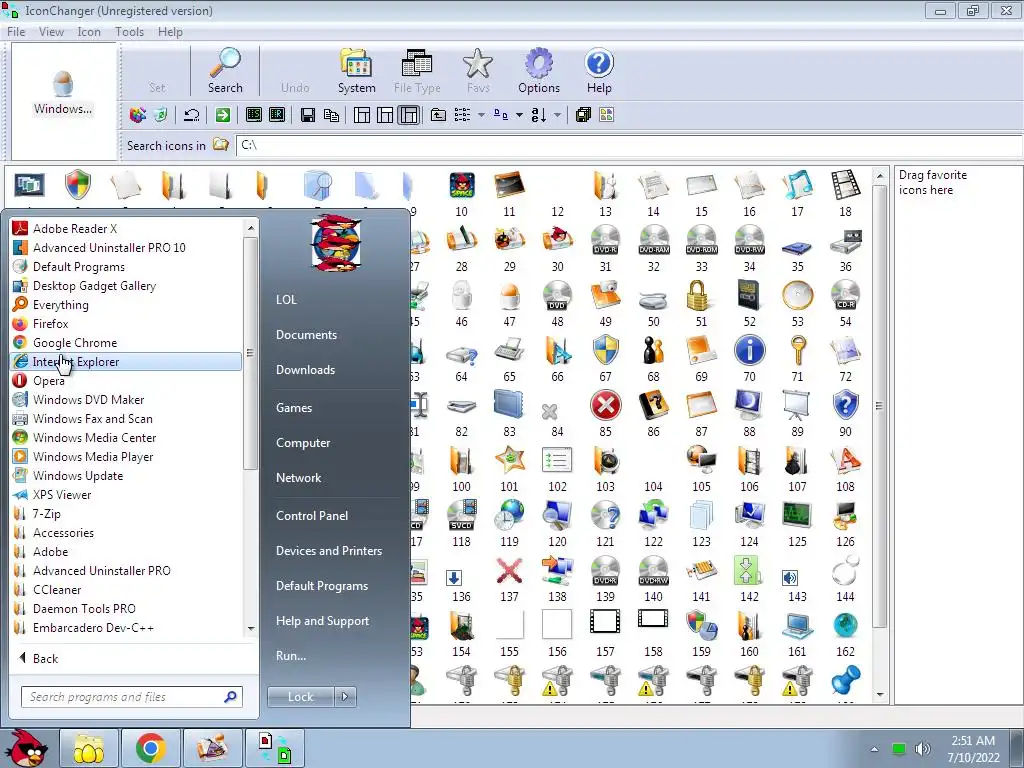
Task: Launch Internet Explorer from Start menu
Action: pyautogui.click(x=126, y=362)
